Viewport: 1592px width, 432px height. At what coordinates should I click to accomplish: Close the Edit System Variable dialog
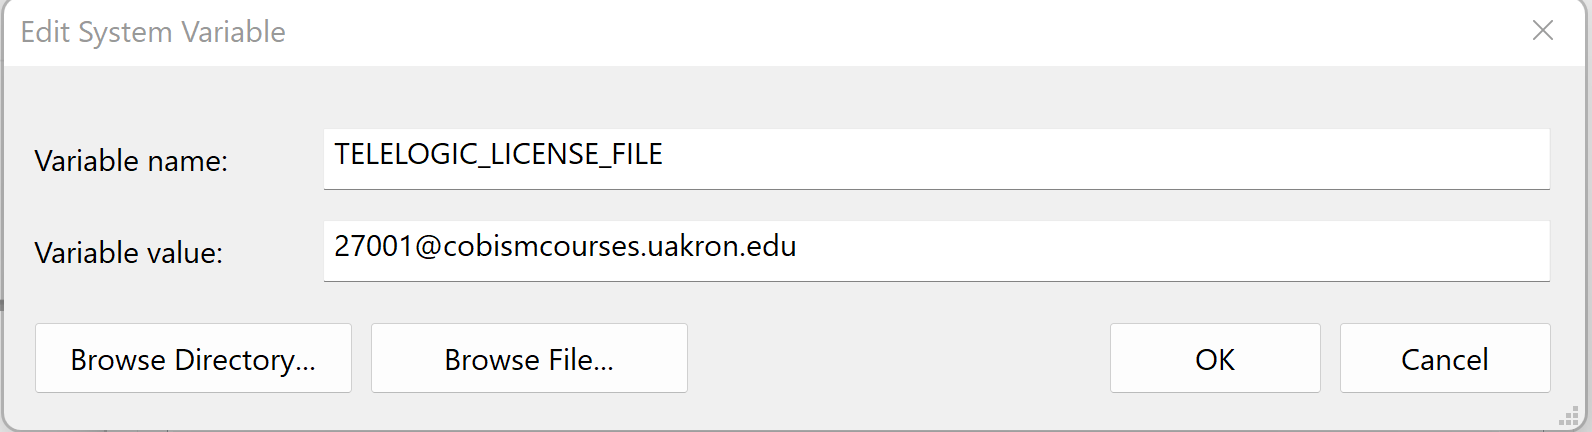point(1543,31)
